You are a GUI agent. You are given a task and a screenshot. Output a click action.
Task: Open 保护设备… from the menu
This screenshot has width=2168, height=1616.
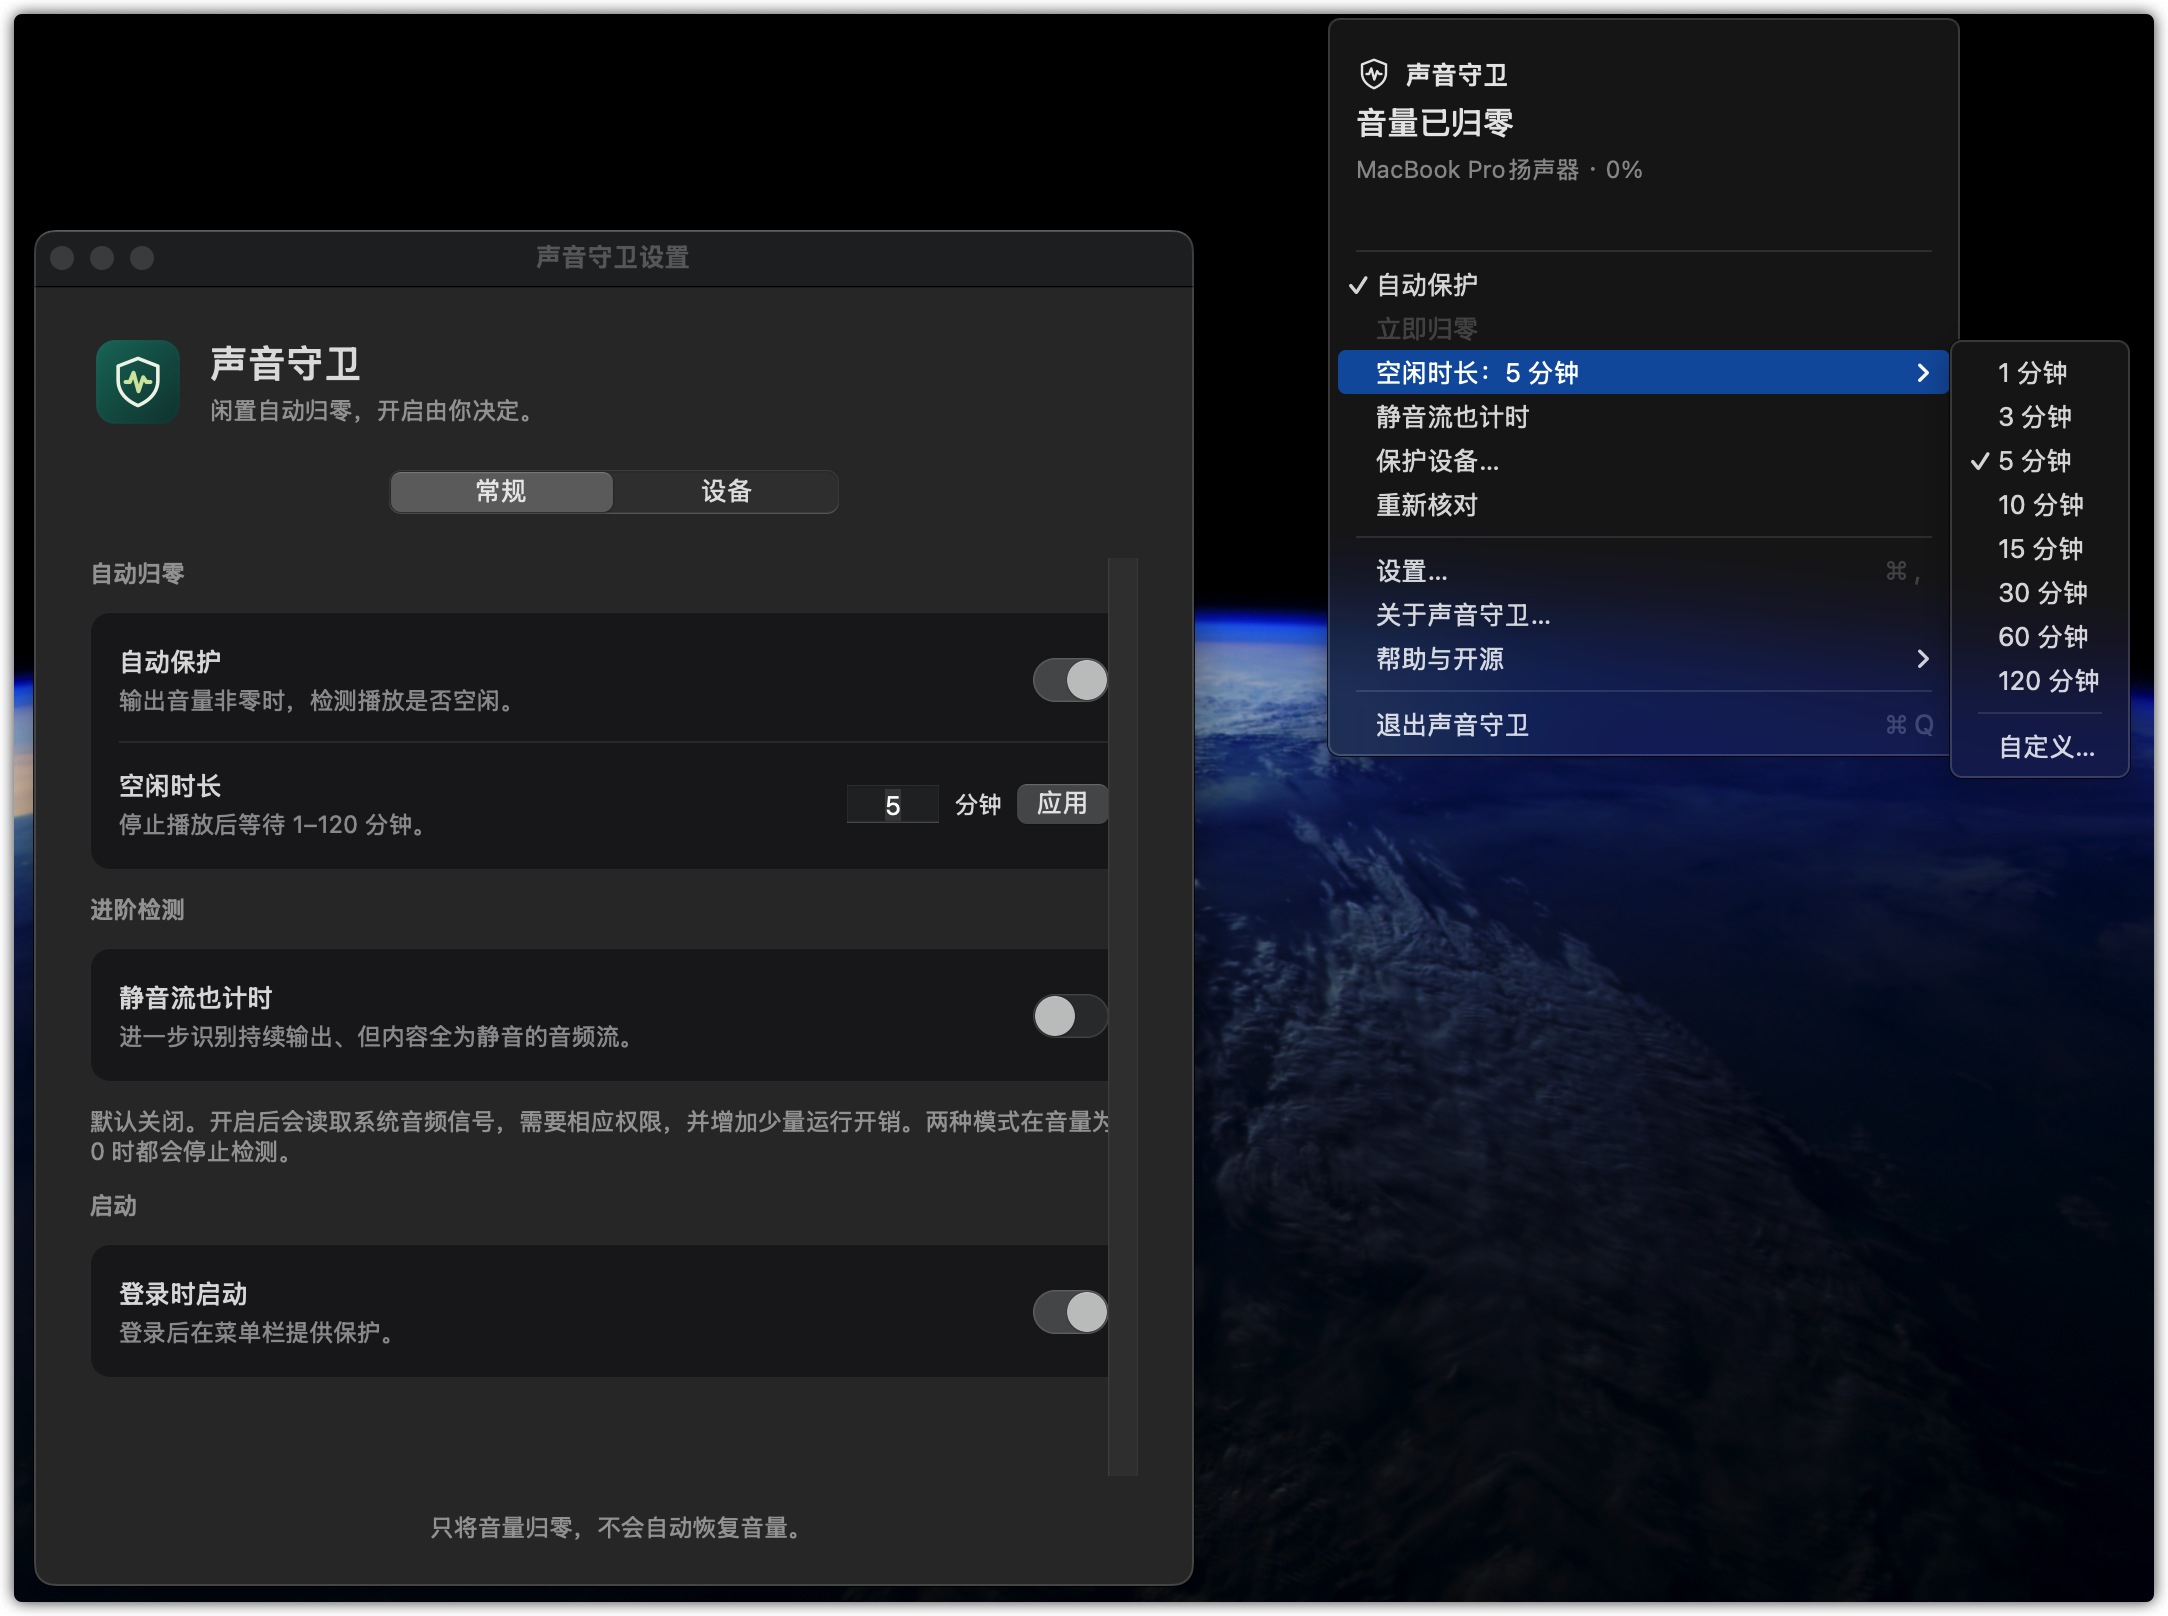(1642, 461)
